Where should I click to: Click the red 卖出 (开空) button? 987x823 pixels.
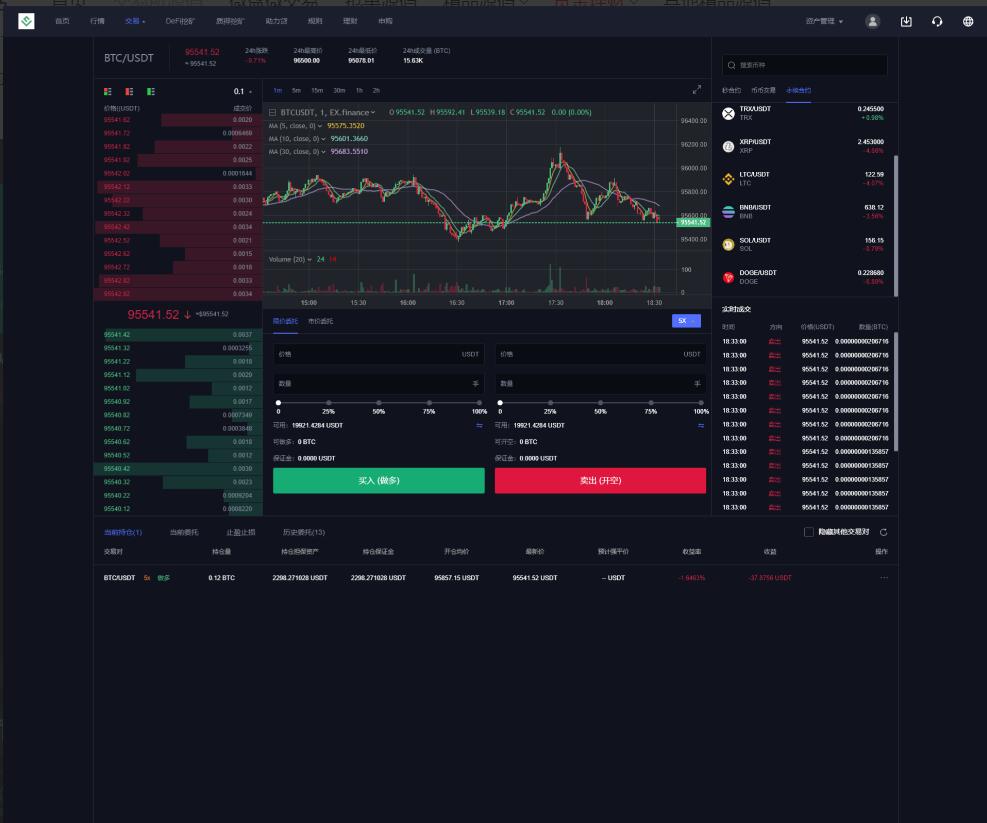[600, 480]
